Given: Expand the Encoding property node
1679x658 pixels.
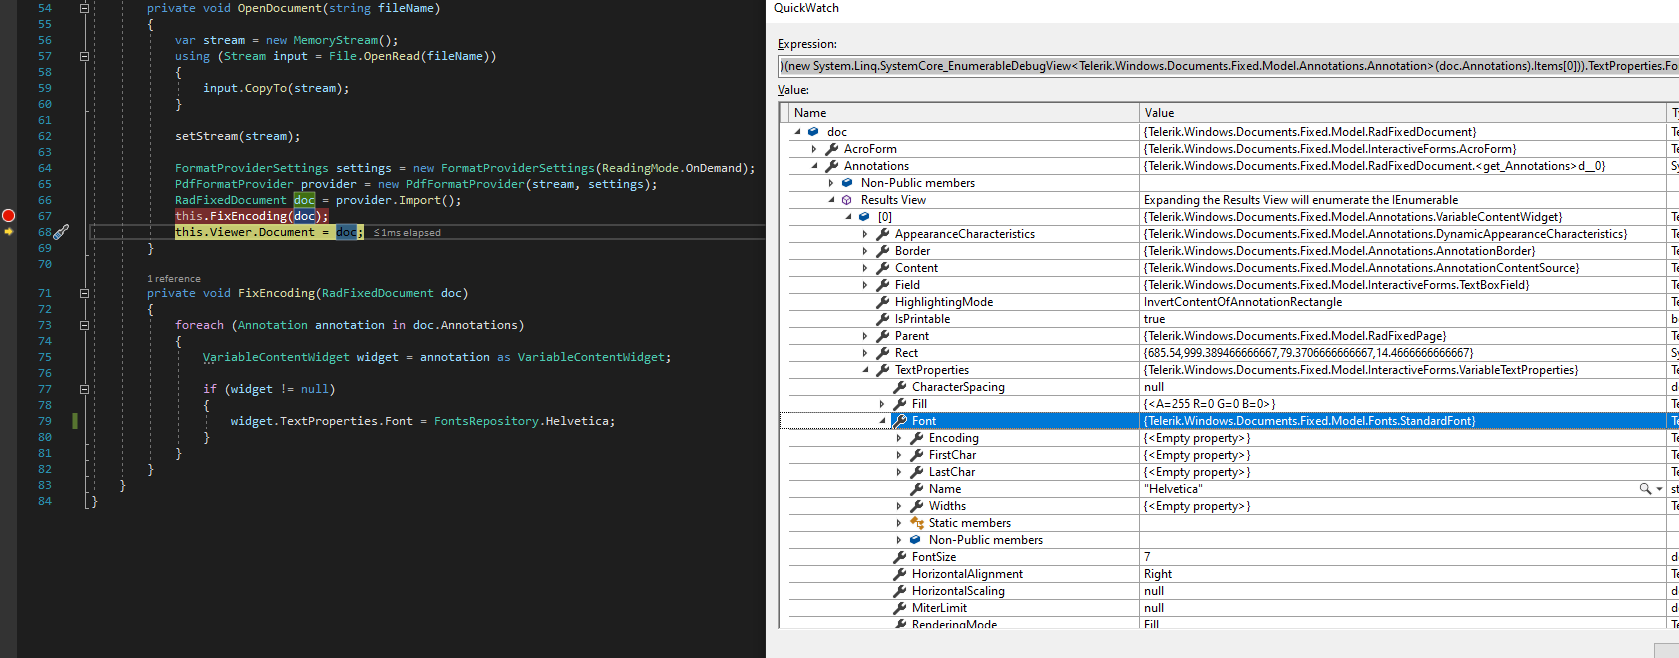Looking at the screenshot, I should click(899, 438).
